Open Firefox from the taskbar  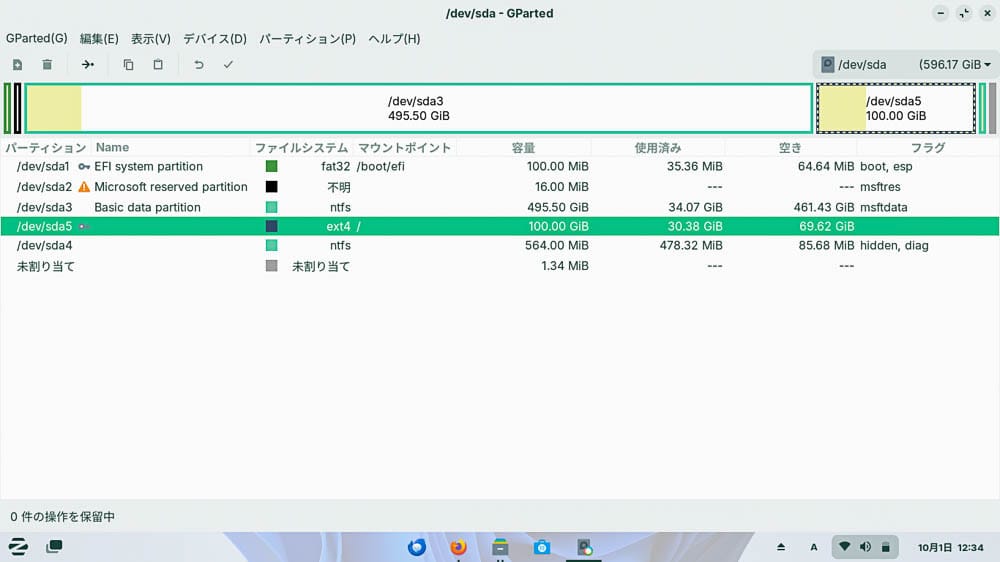(459, 547)
